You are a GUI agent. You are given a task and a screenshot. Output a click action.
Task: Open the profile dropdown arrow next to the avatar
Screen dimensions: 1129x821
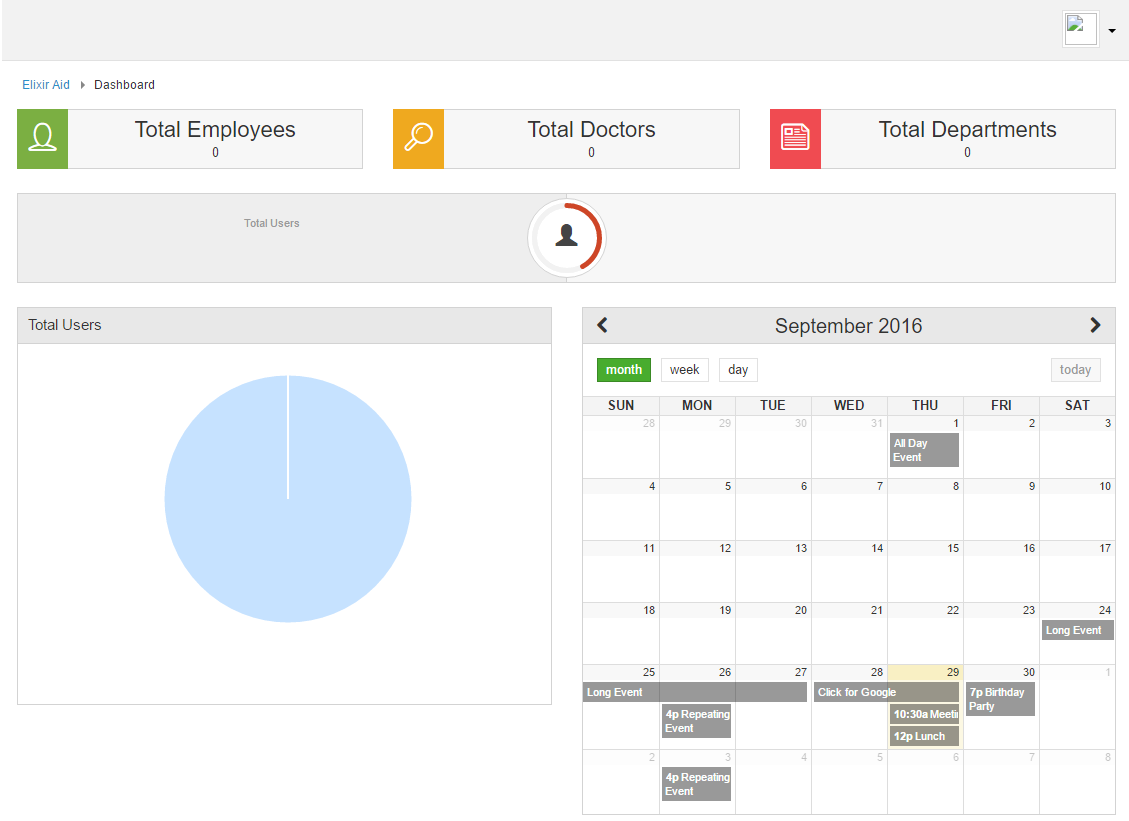[x=1112, y=30]
